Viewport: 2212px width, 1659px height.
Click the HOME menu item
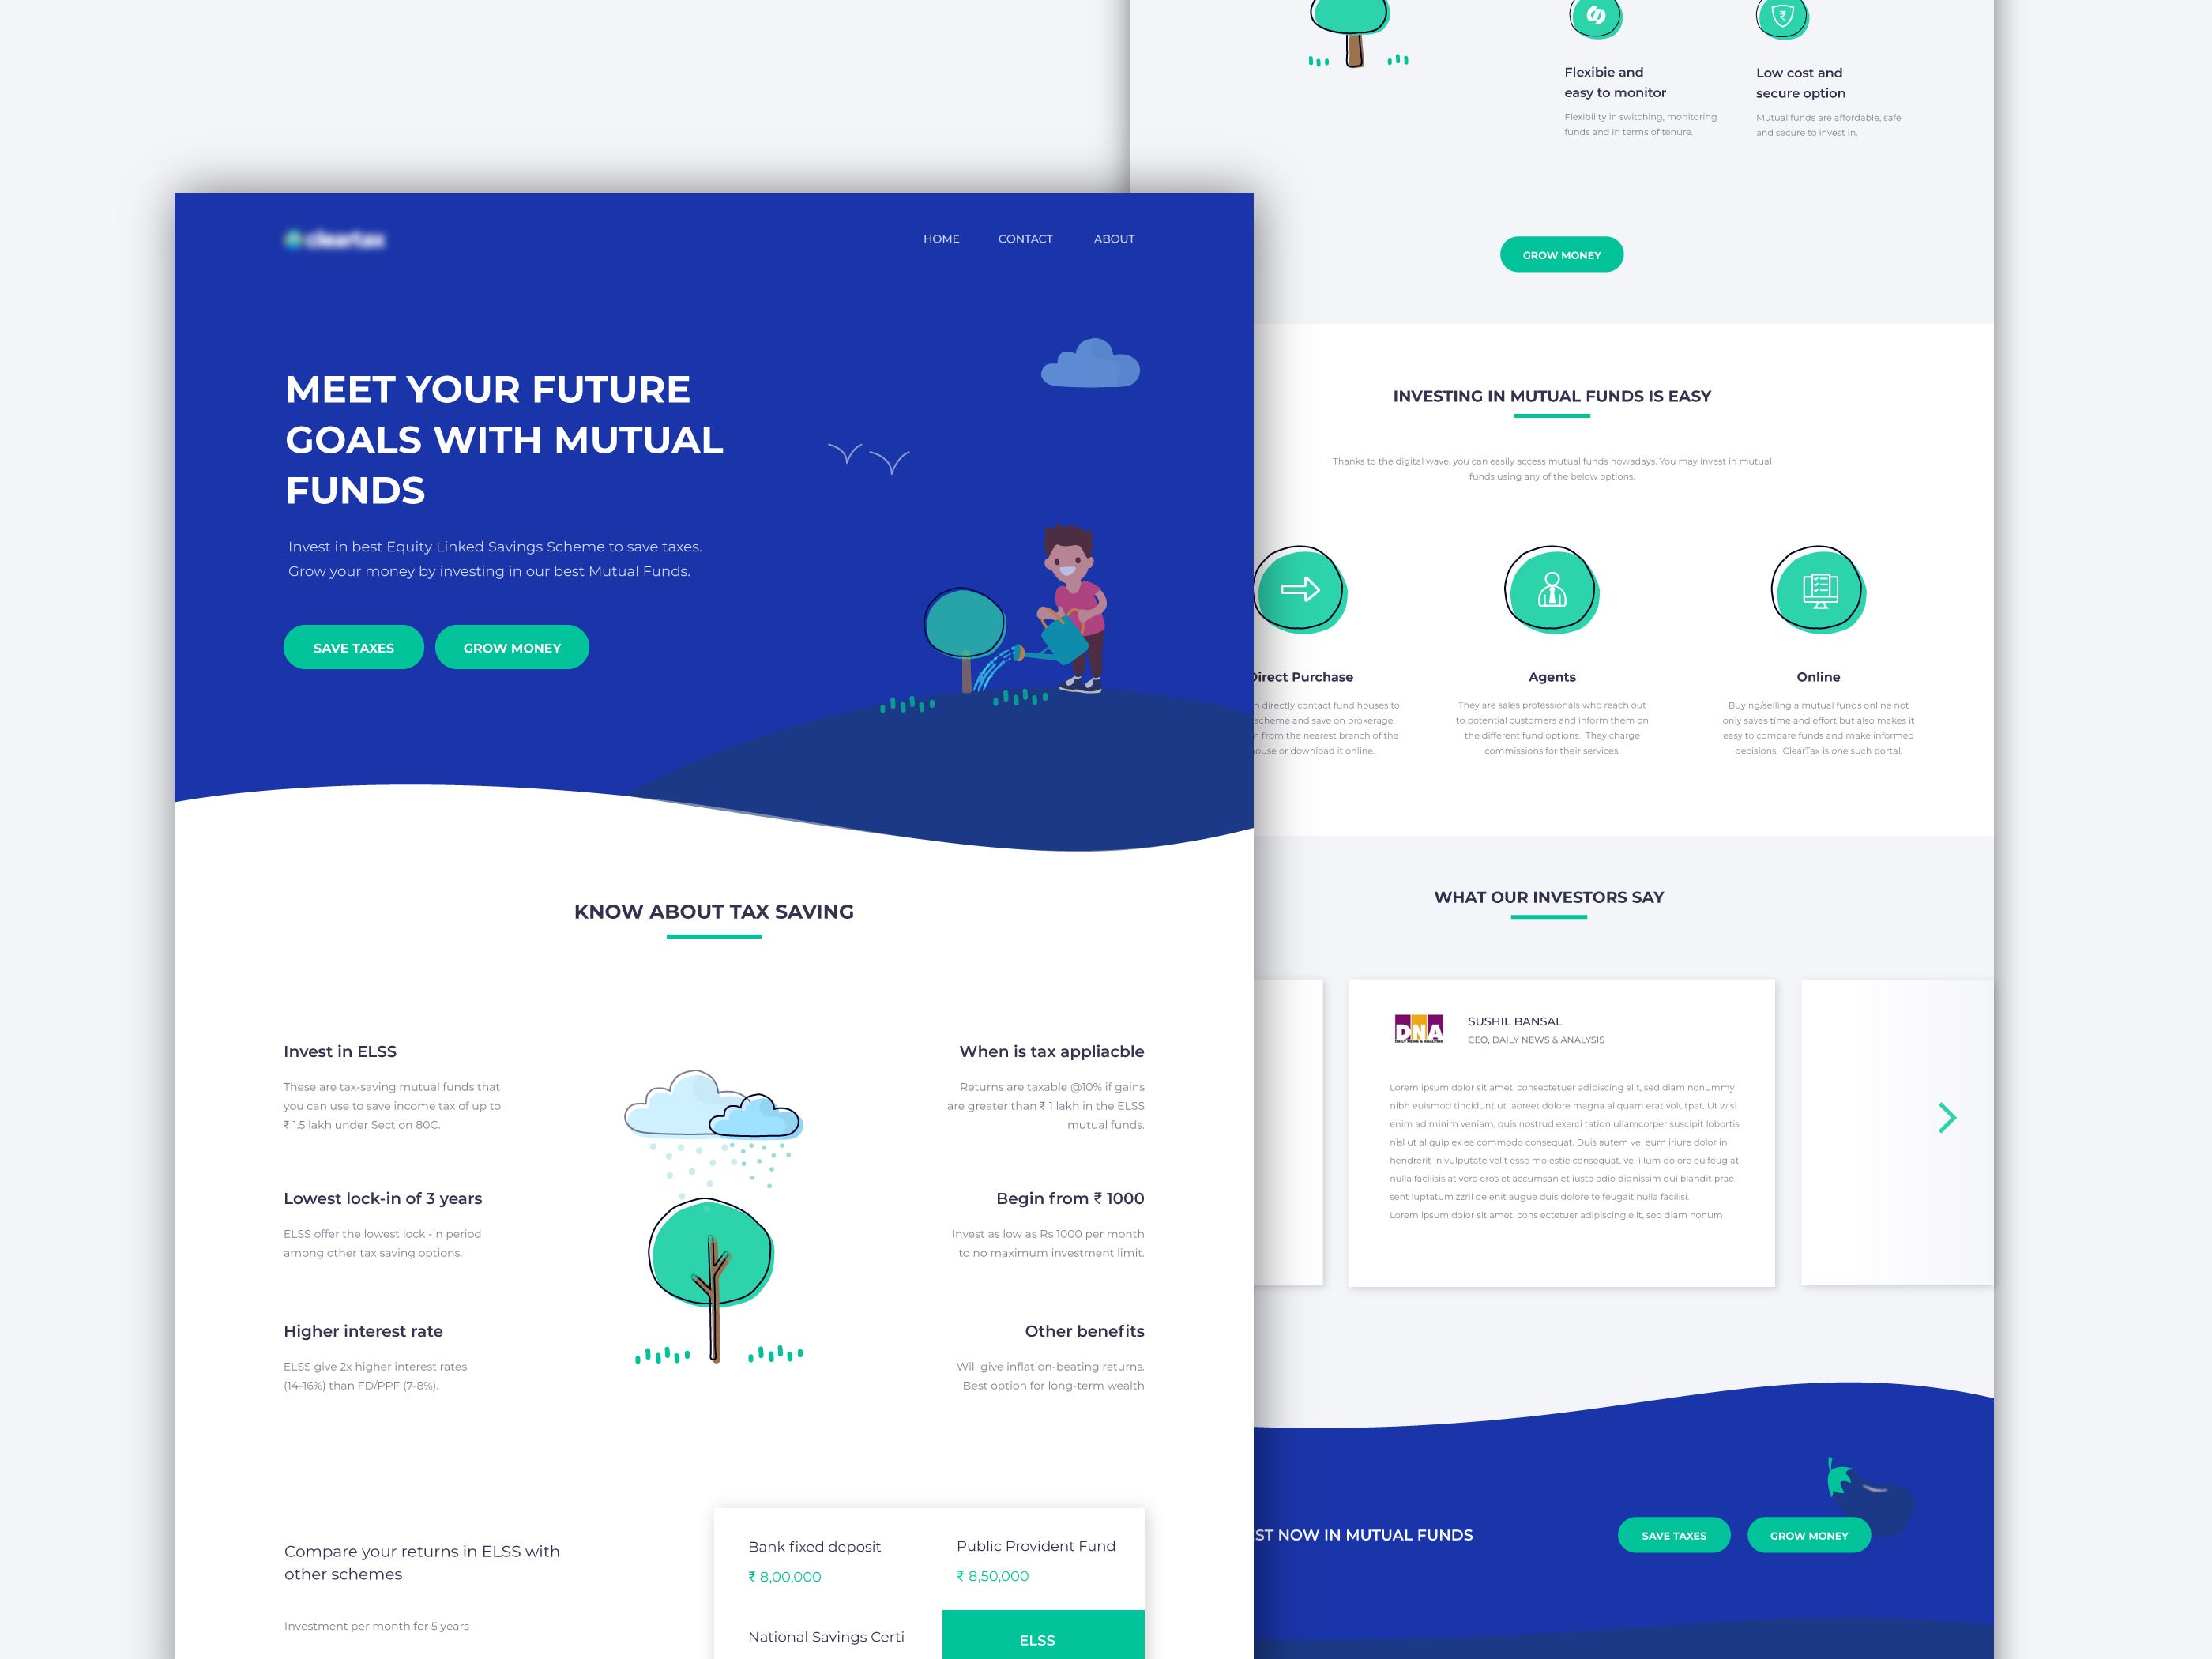[937, 239]
